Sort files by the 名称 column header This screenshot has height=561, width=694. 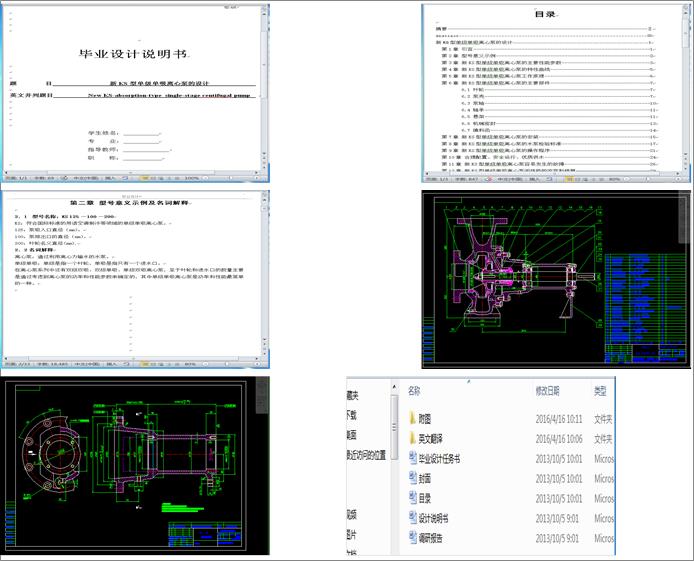pos(414,391)
